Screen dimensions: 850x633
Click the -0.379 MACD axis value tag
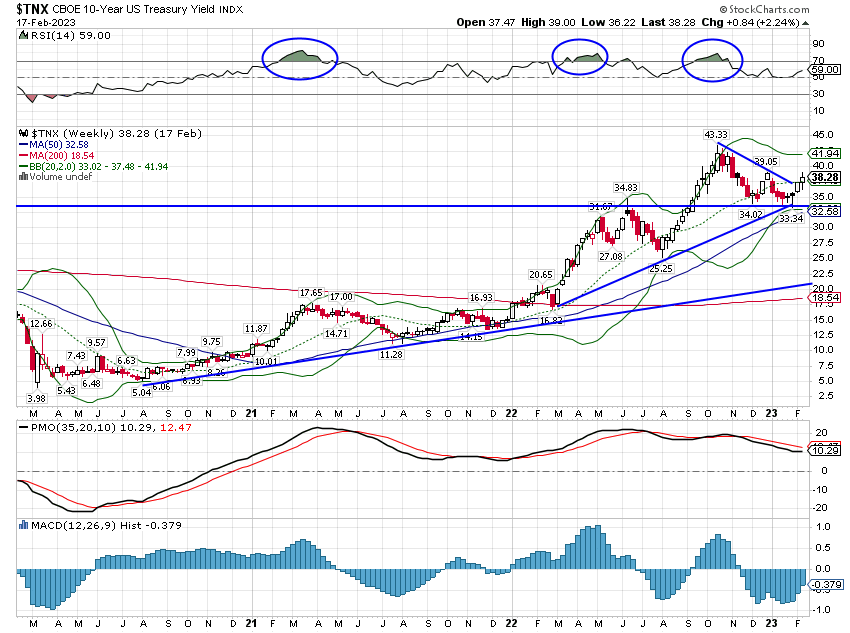click(x=825, y=585)
